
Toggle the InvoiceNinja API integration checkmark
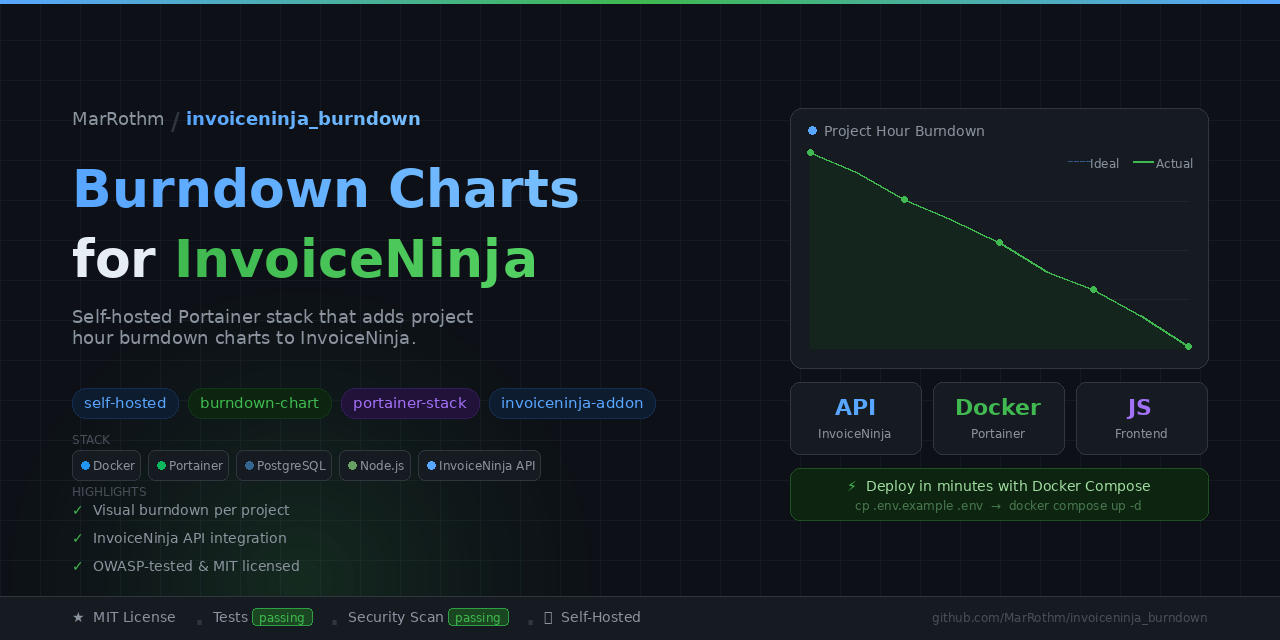(76, 538)
